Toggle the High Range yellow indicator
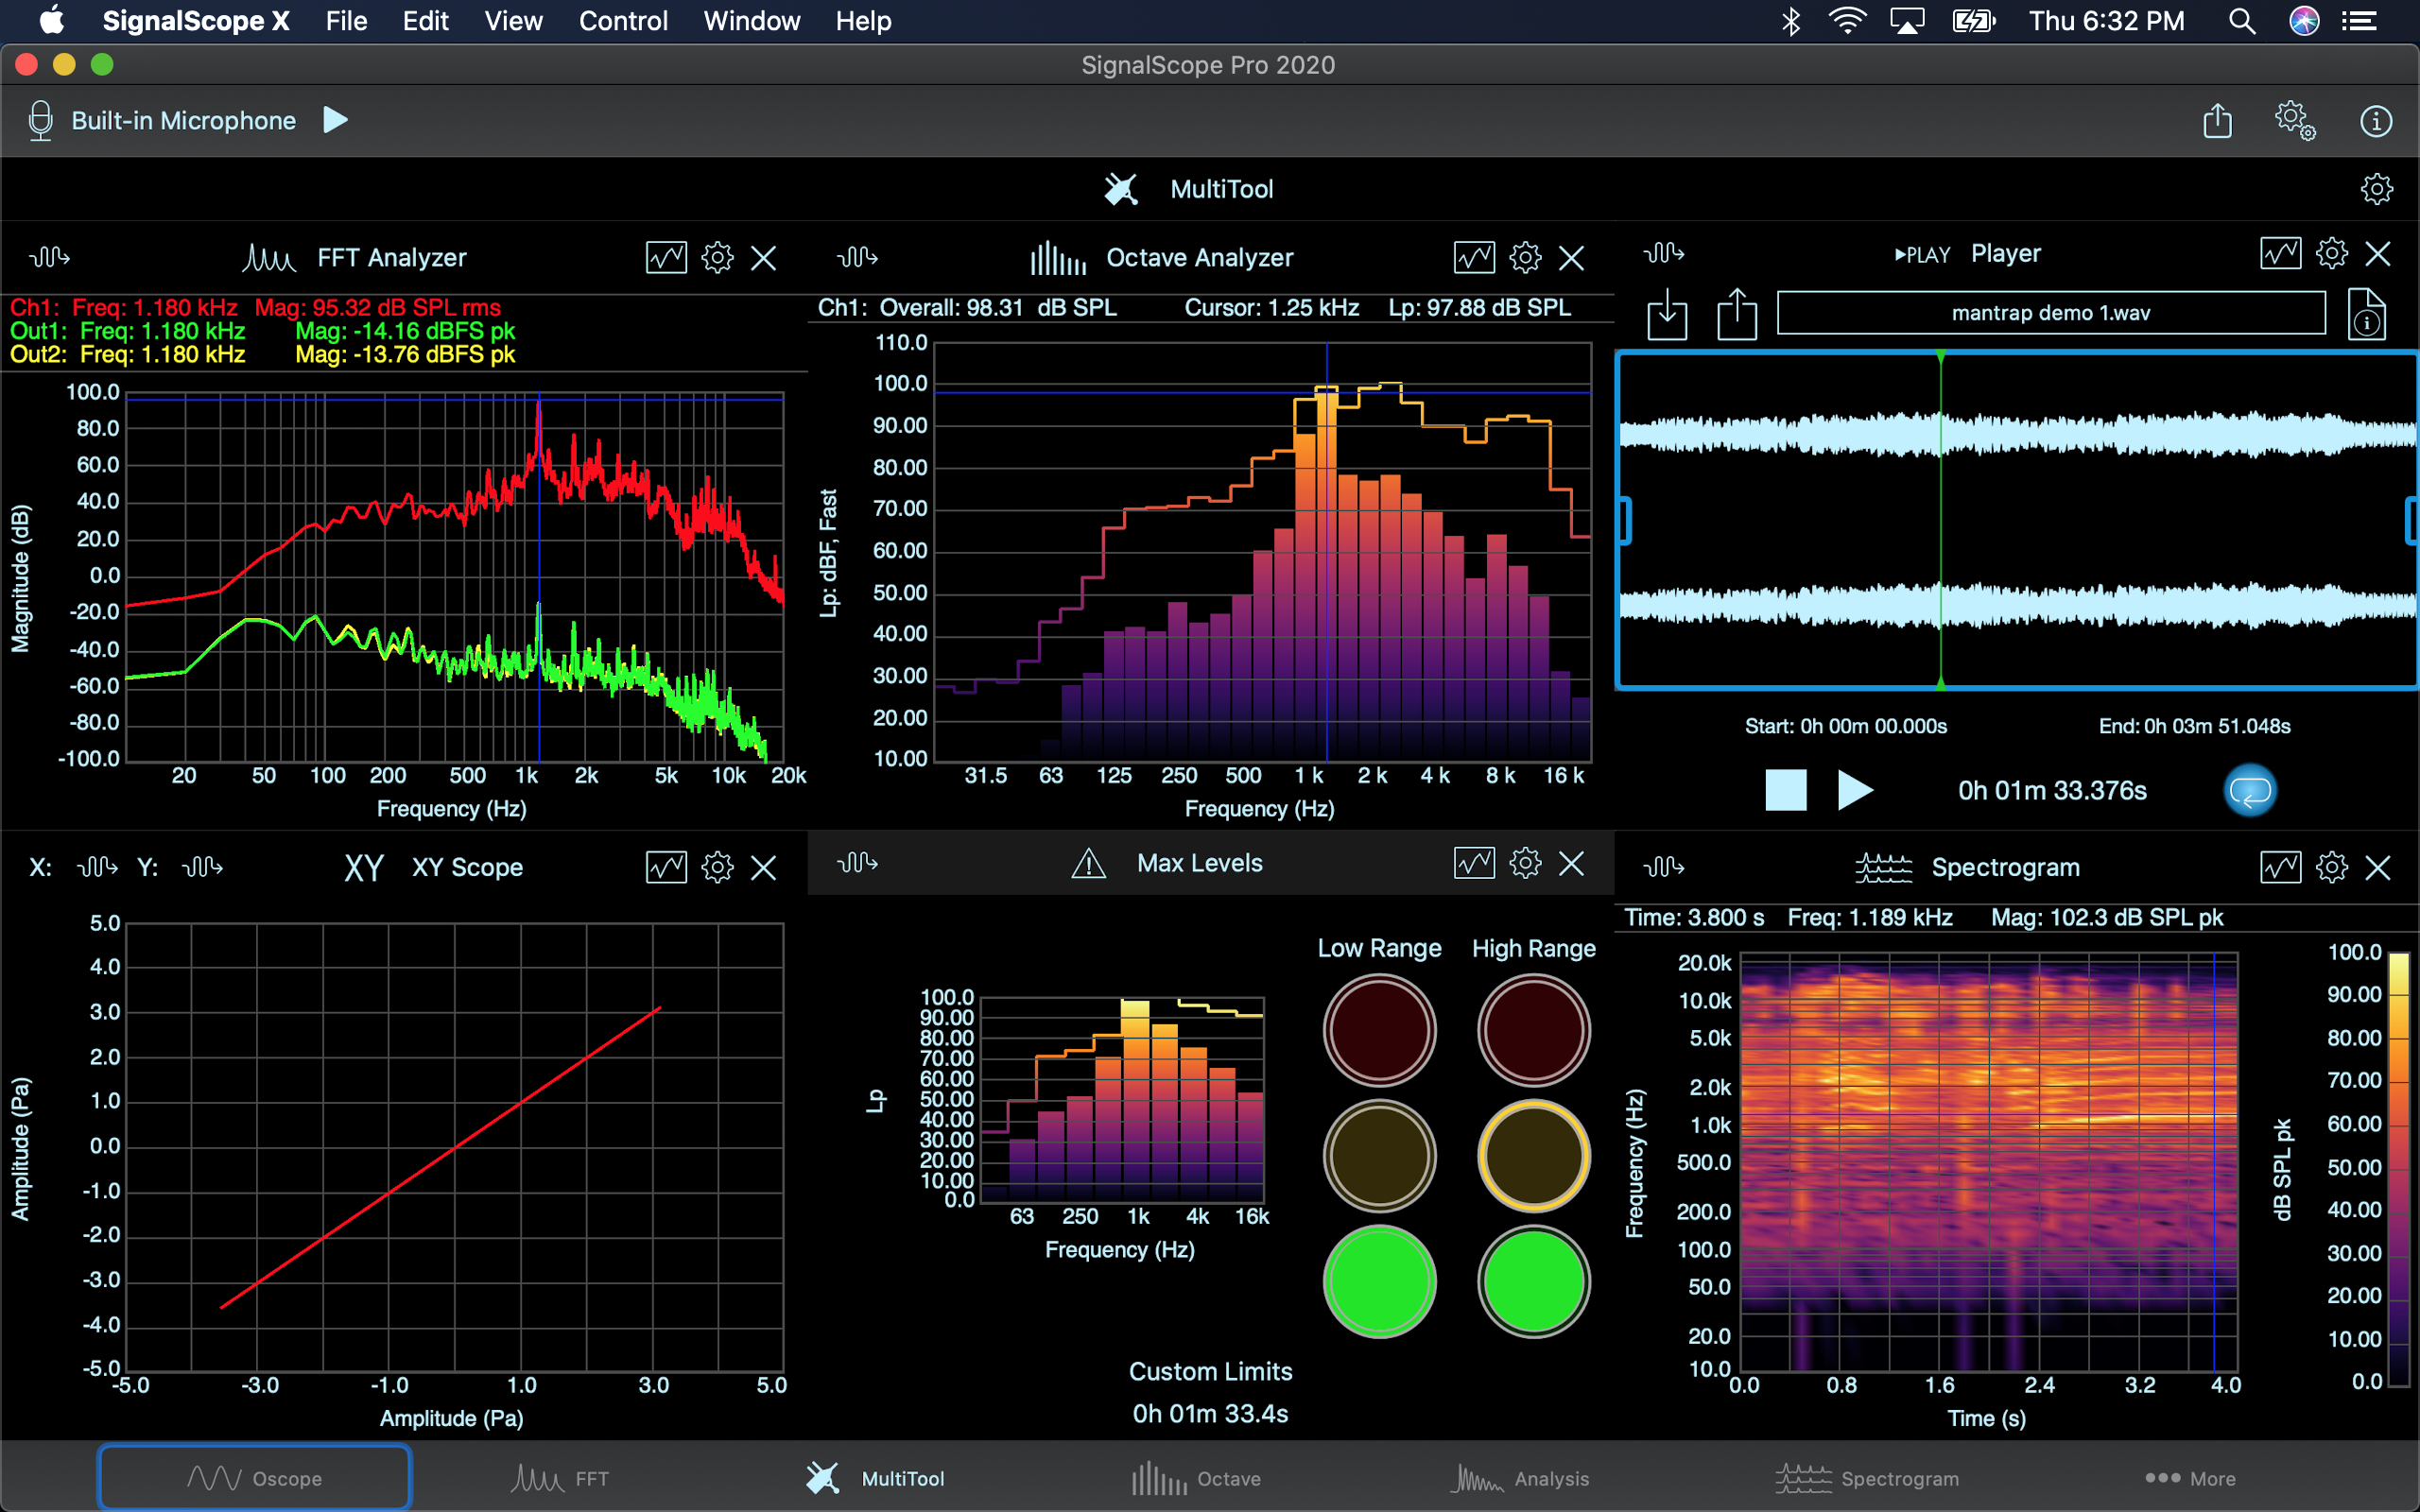This screenshot has width=2420, height=1512. [x=1533, y=1156]
